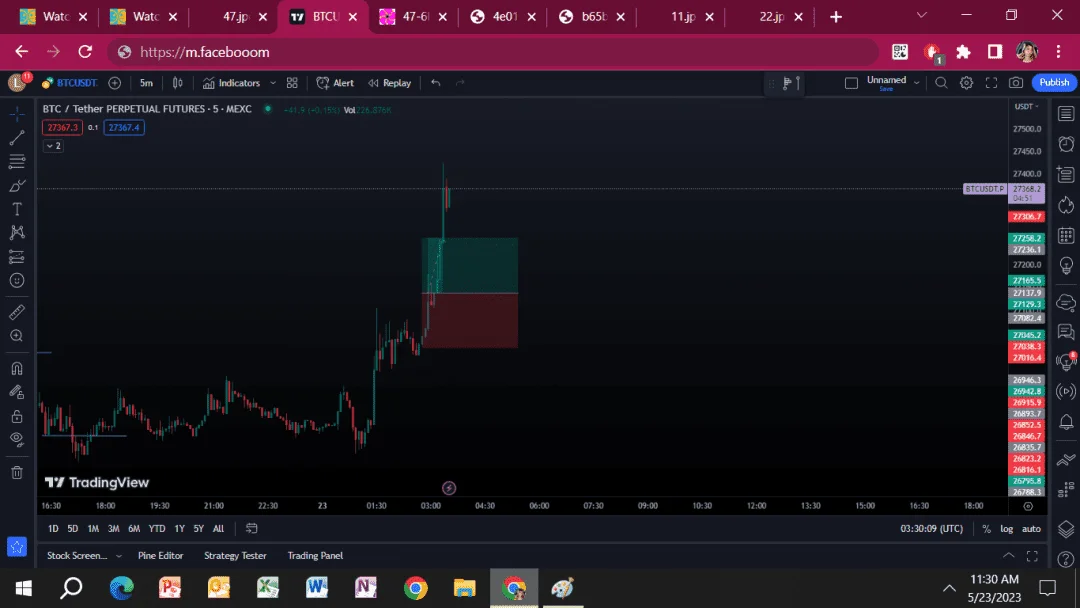Select the crosshair cursor tool

17,114
